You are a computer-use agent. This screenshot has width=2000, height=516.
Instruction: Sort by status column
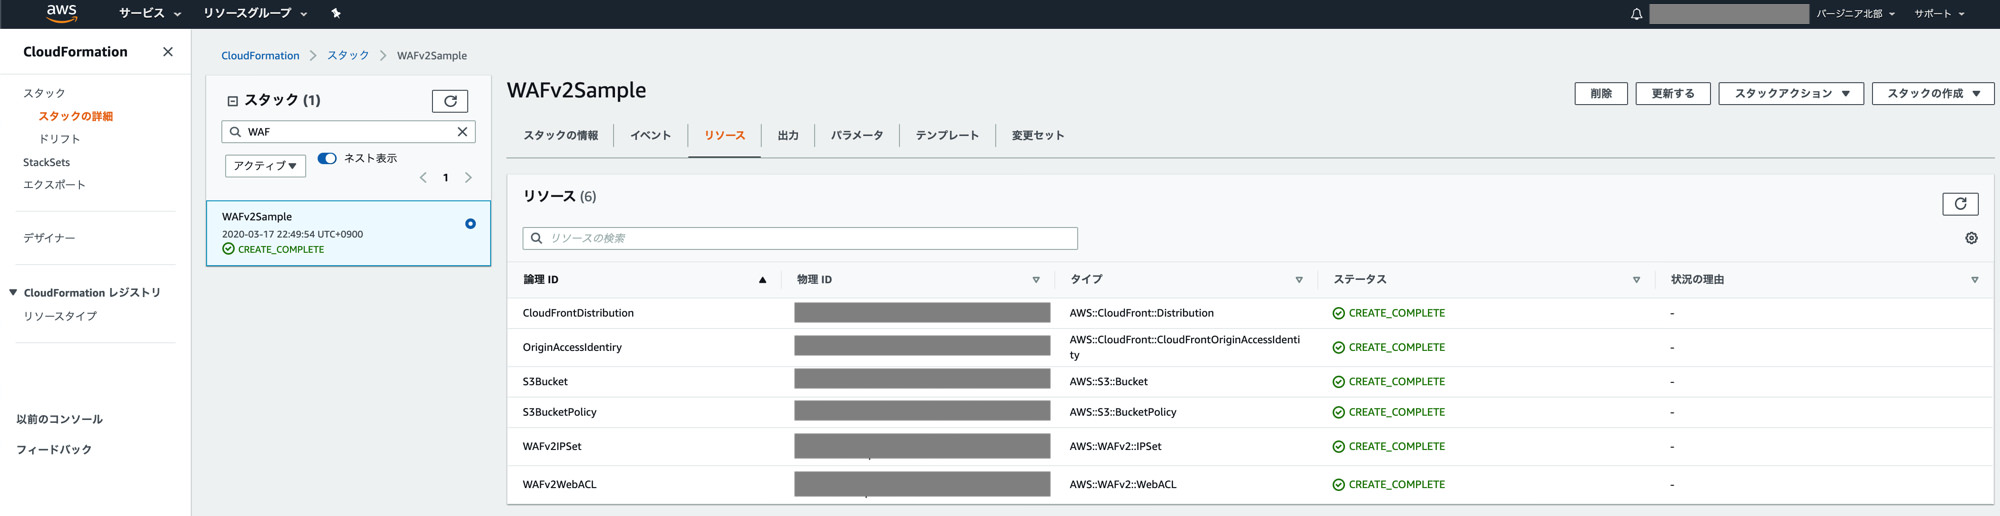tap(1636, 280)
